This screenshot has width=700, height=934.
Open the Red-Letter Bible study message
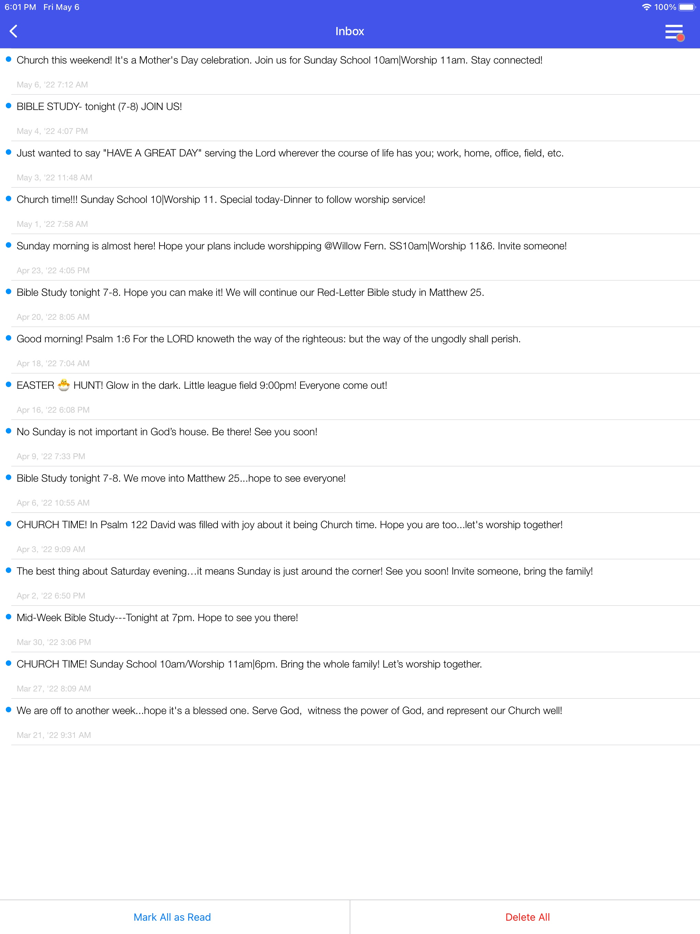[x=251, y=293]
